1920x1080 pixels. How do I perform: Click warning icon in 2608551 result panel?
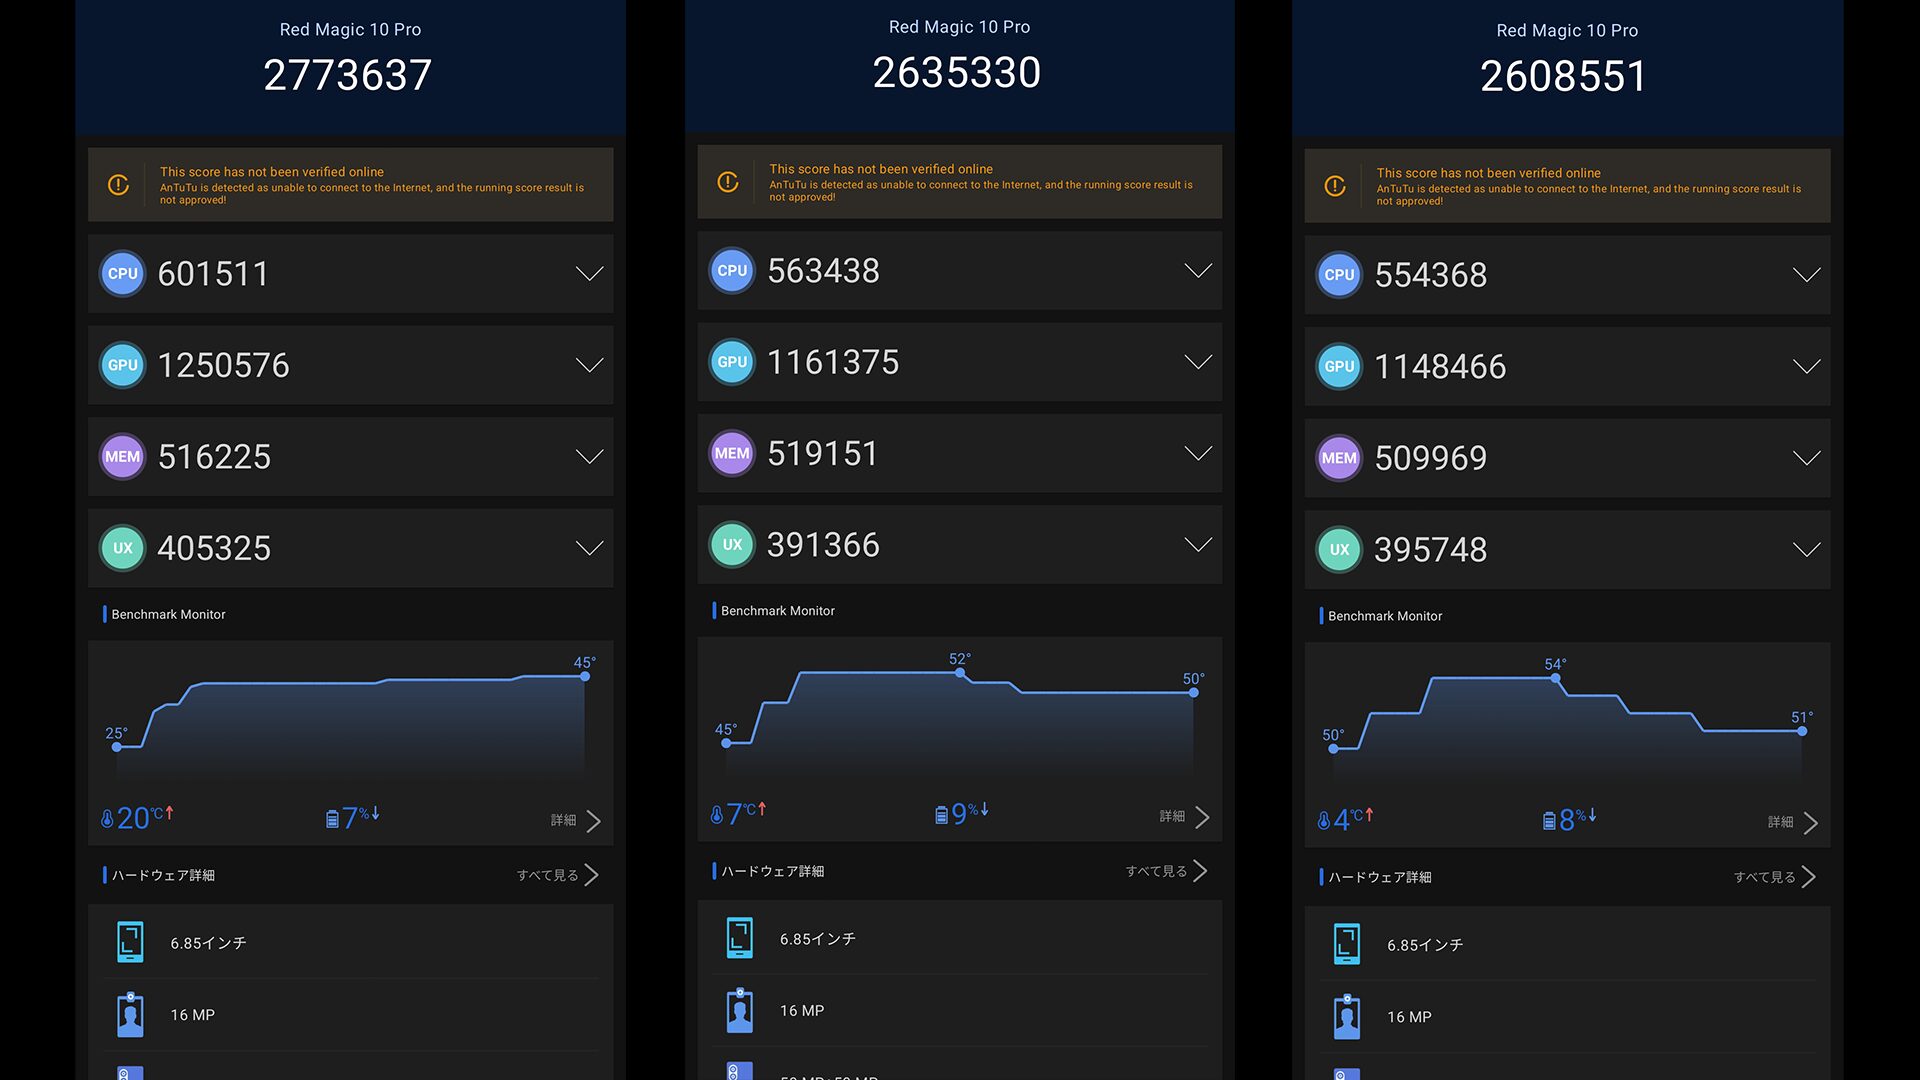1335,186
